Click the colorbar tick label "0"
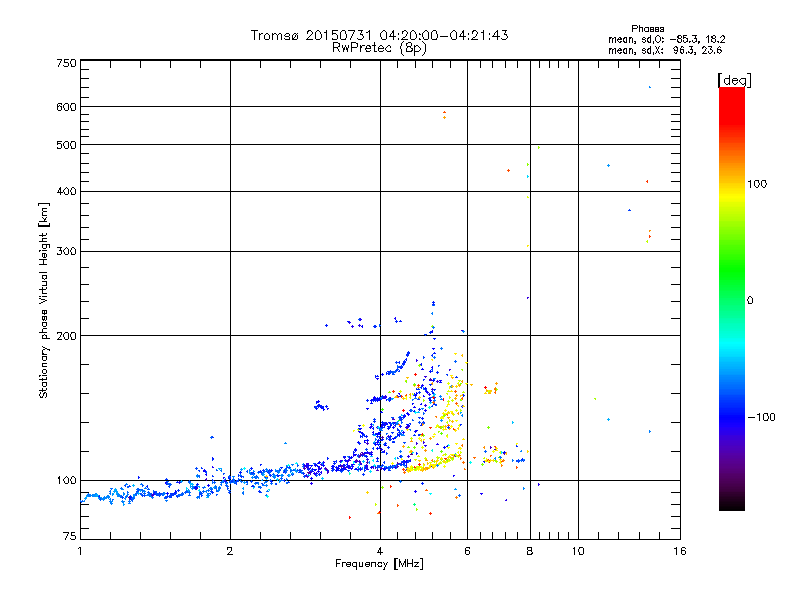Screen dimensions: 800x600 pyautogui.click(x=750, y=301)
